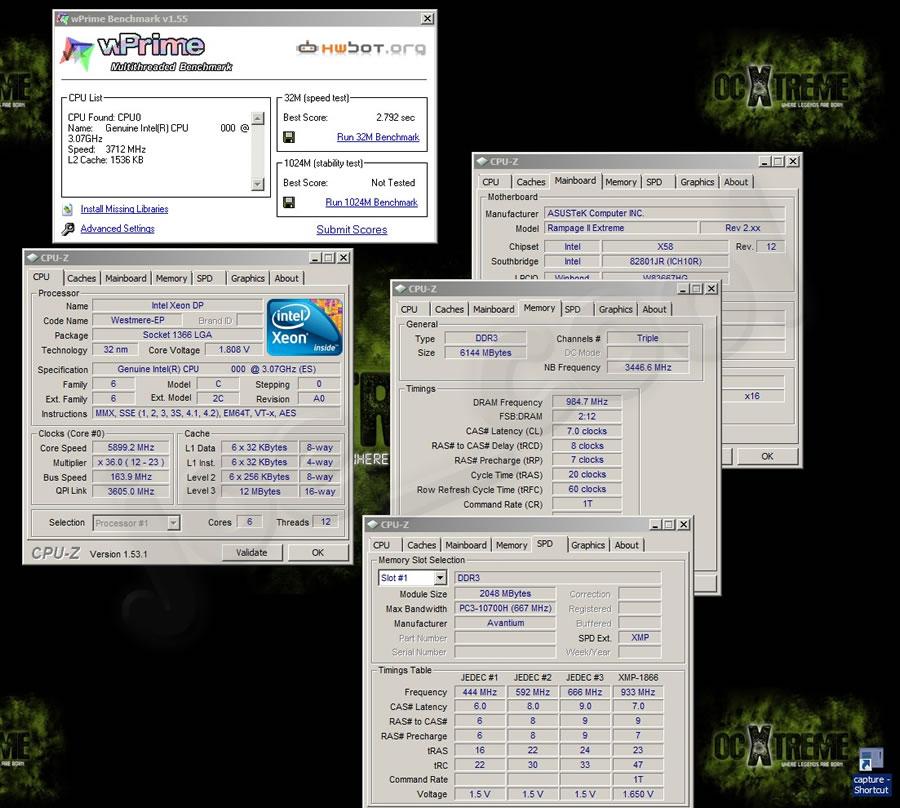The width and height of the screenshot is (900, 808).
Task: Go to the Memory tab in the SPD window
Action: tap(512, 545)
